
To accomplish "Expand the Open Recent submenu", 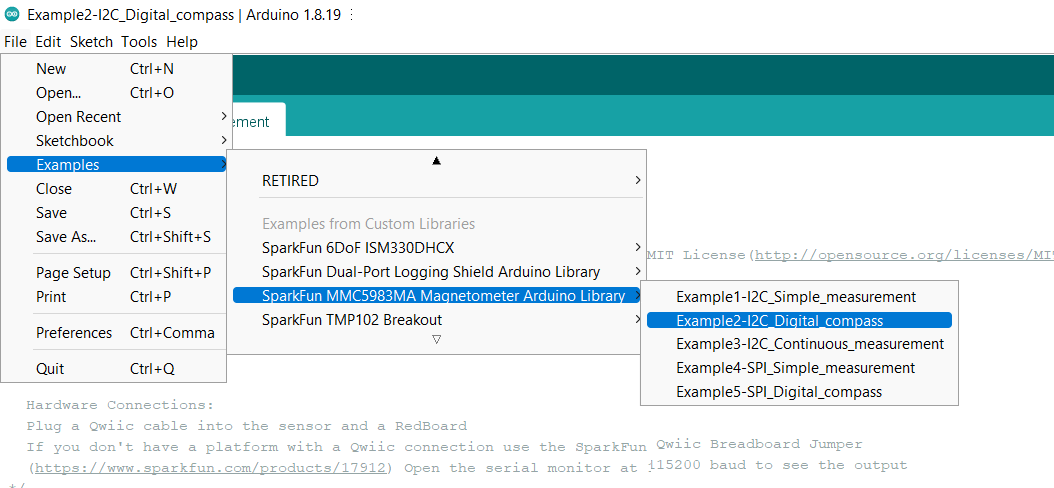I will [x=117, y=117].
